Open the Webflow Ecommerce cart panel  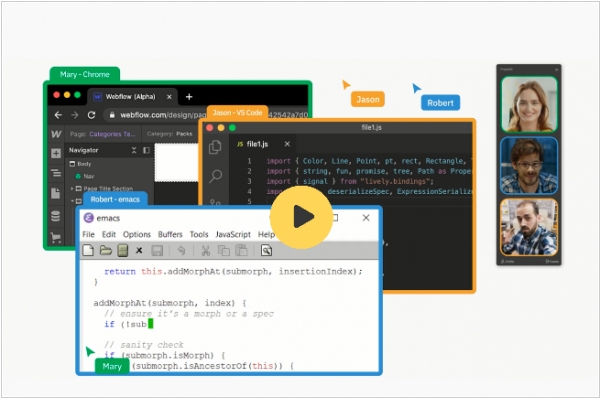[x=56, y=238]
